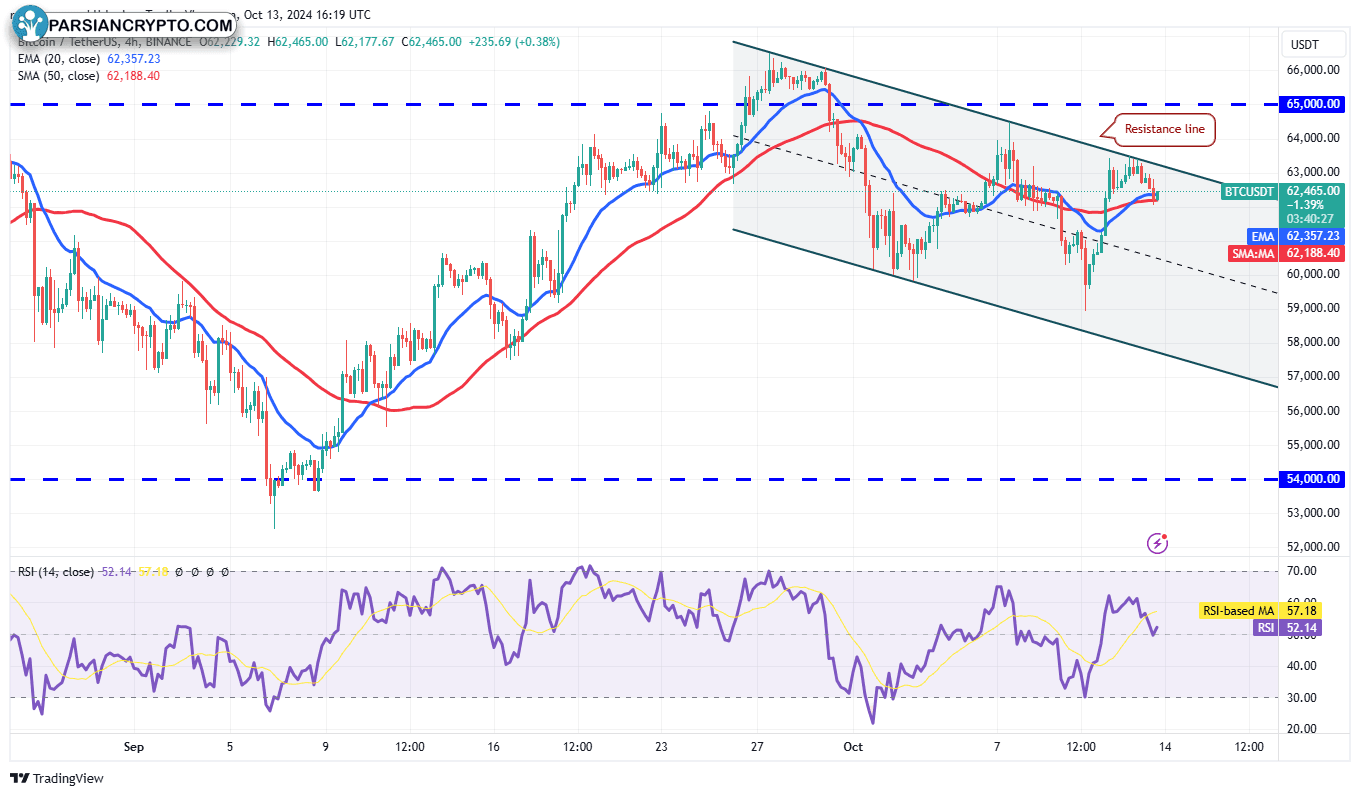Select the dashed channel midline
The image size is (1360, 796).
(1006, 214)
